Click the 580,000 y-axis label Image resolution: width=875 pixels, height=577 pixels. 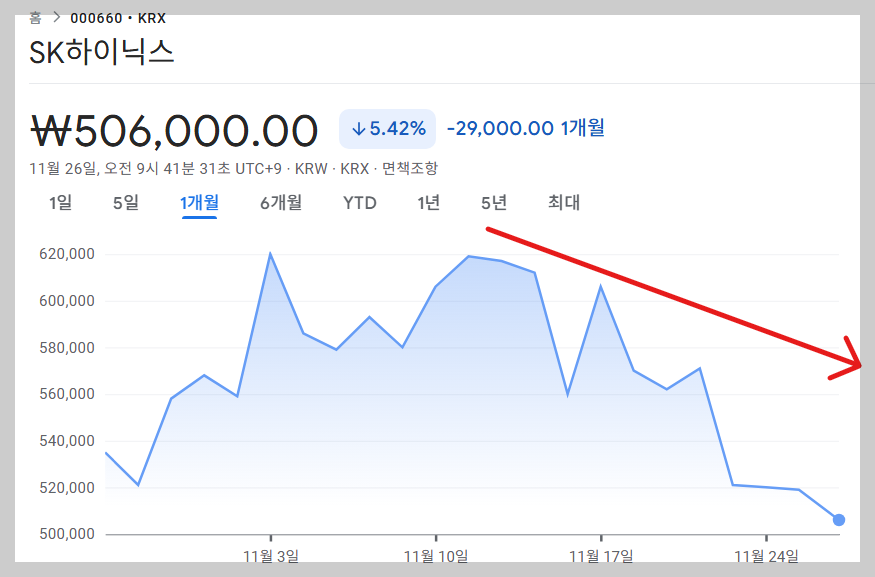67,348
